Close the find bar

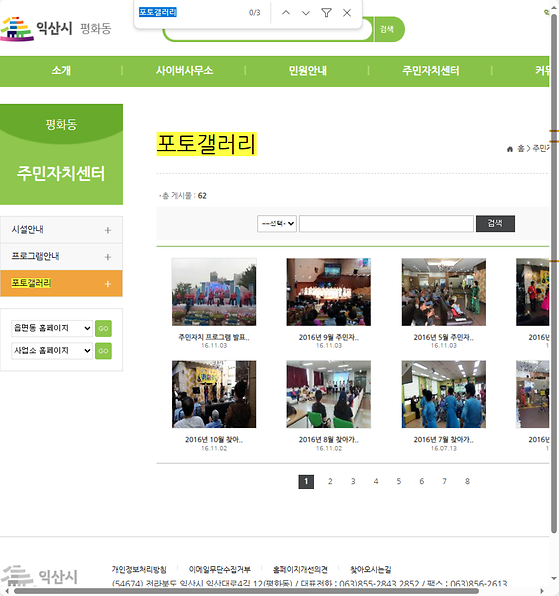347,13
